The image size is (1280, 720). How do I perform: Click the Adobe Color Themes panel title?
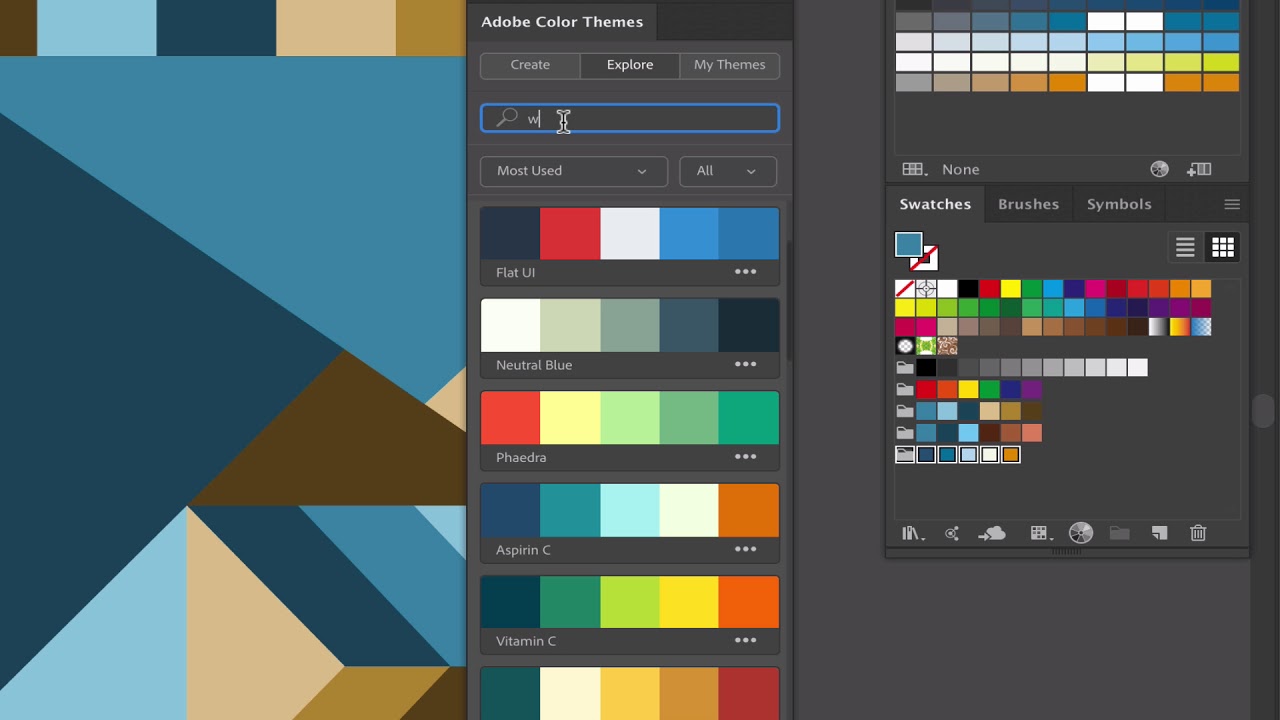562,22
